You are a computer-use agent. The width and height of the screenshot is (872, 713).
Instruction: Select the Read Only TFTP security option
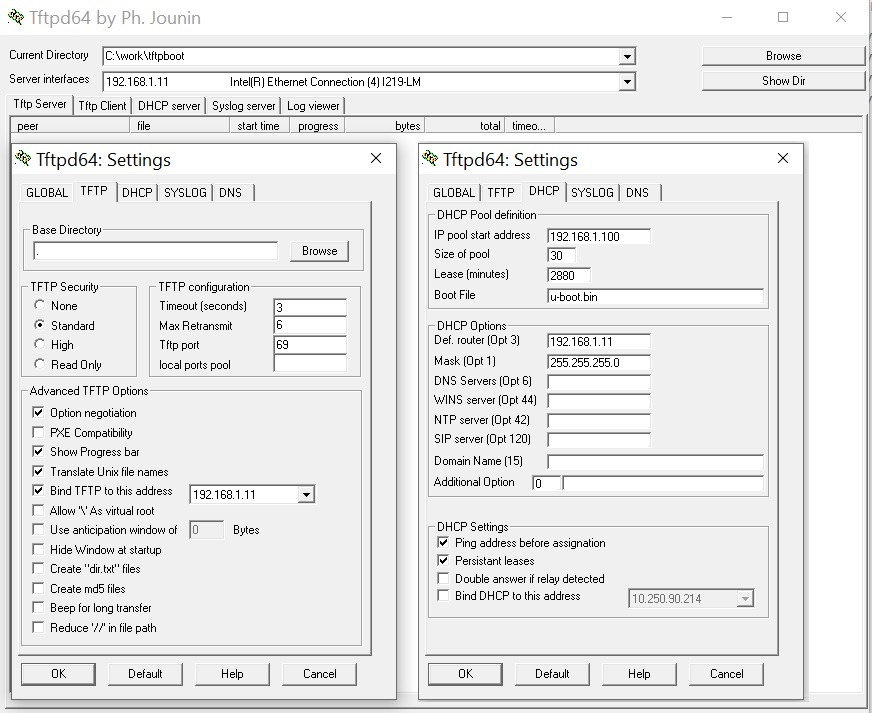point(39,364)
